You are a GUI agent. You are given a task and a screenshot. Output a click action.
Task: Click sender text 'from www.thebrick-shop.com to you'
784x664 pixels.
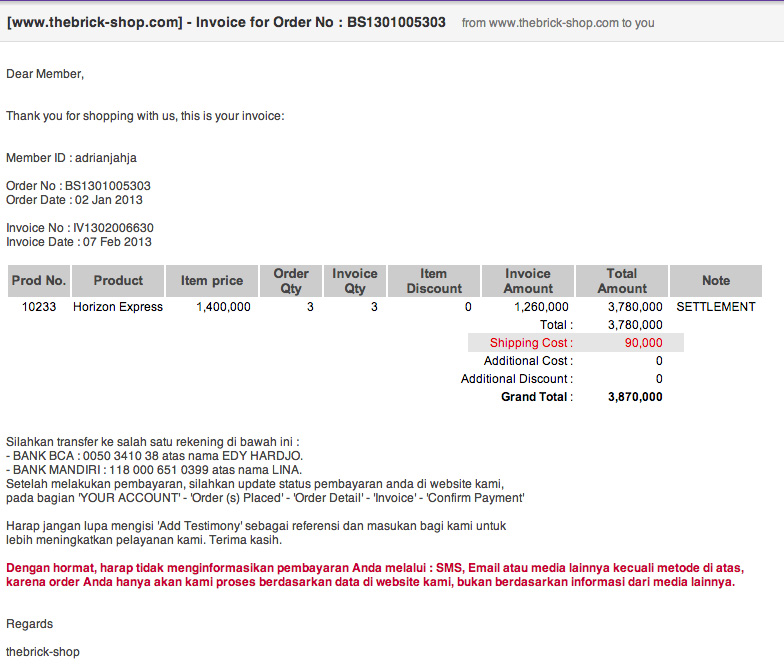558,23
